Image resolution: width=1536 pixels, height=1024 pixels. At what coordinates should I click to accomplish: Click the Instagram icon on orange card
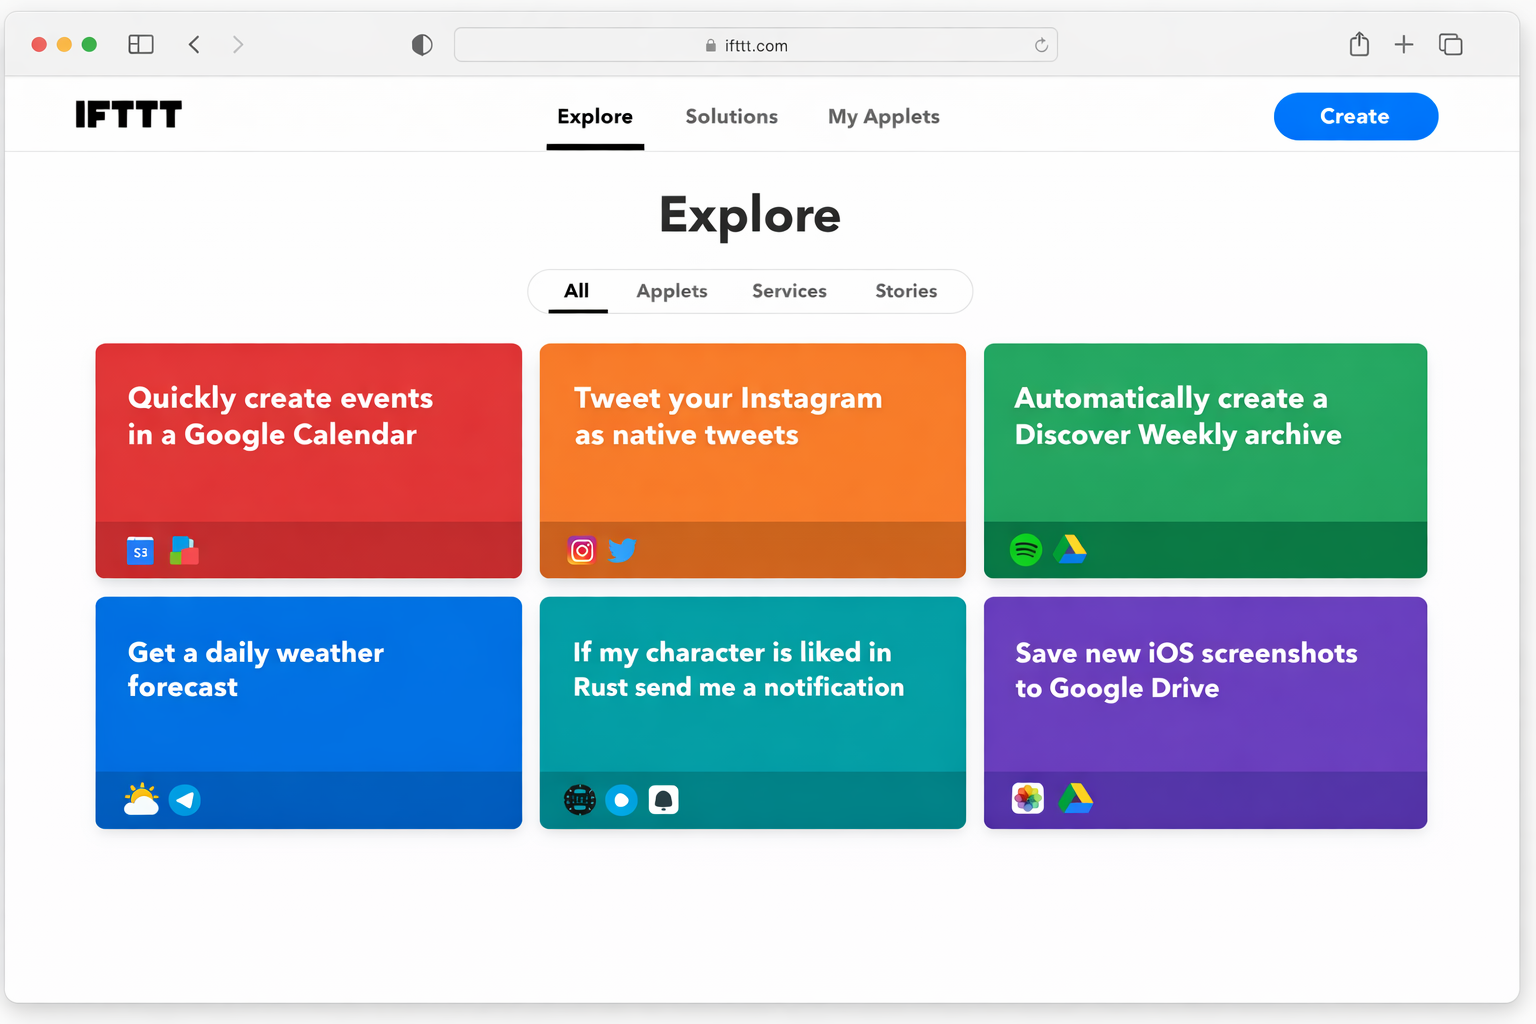582,550
